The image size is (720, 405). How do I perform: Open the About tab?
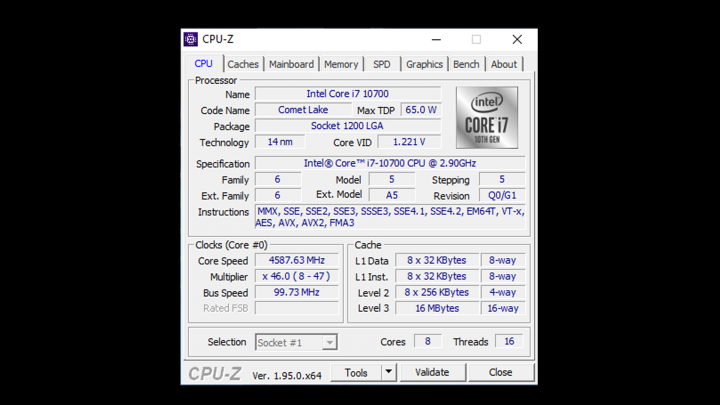coord(504,64)
